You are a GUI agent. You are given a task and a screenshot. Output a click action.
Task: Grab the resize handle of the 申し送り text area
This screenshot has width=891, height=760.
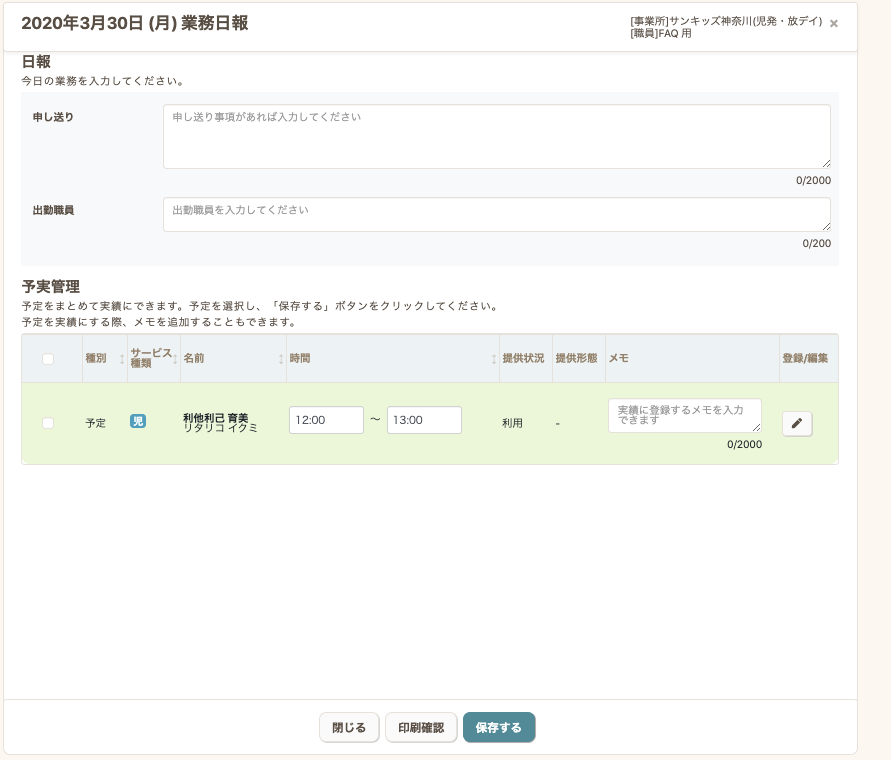tap(825, 163)
